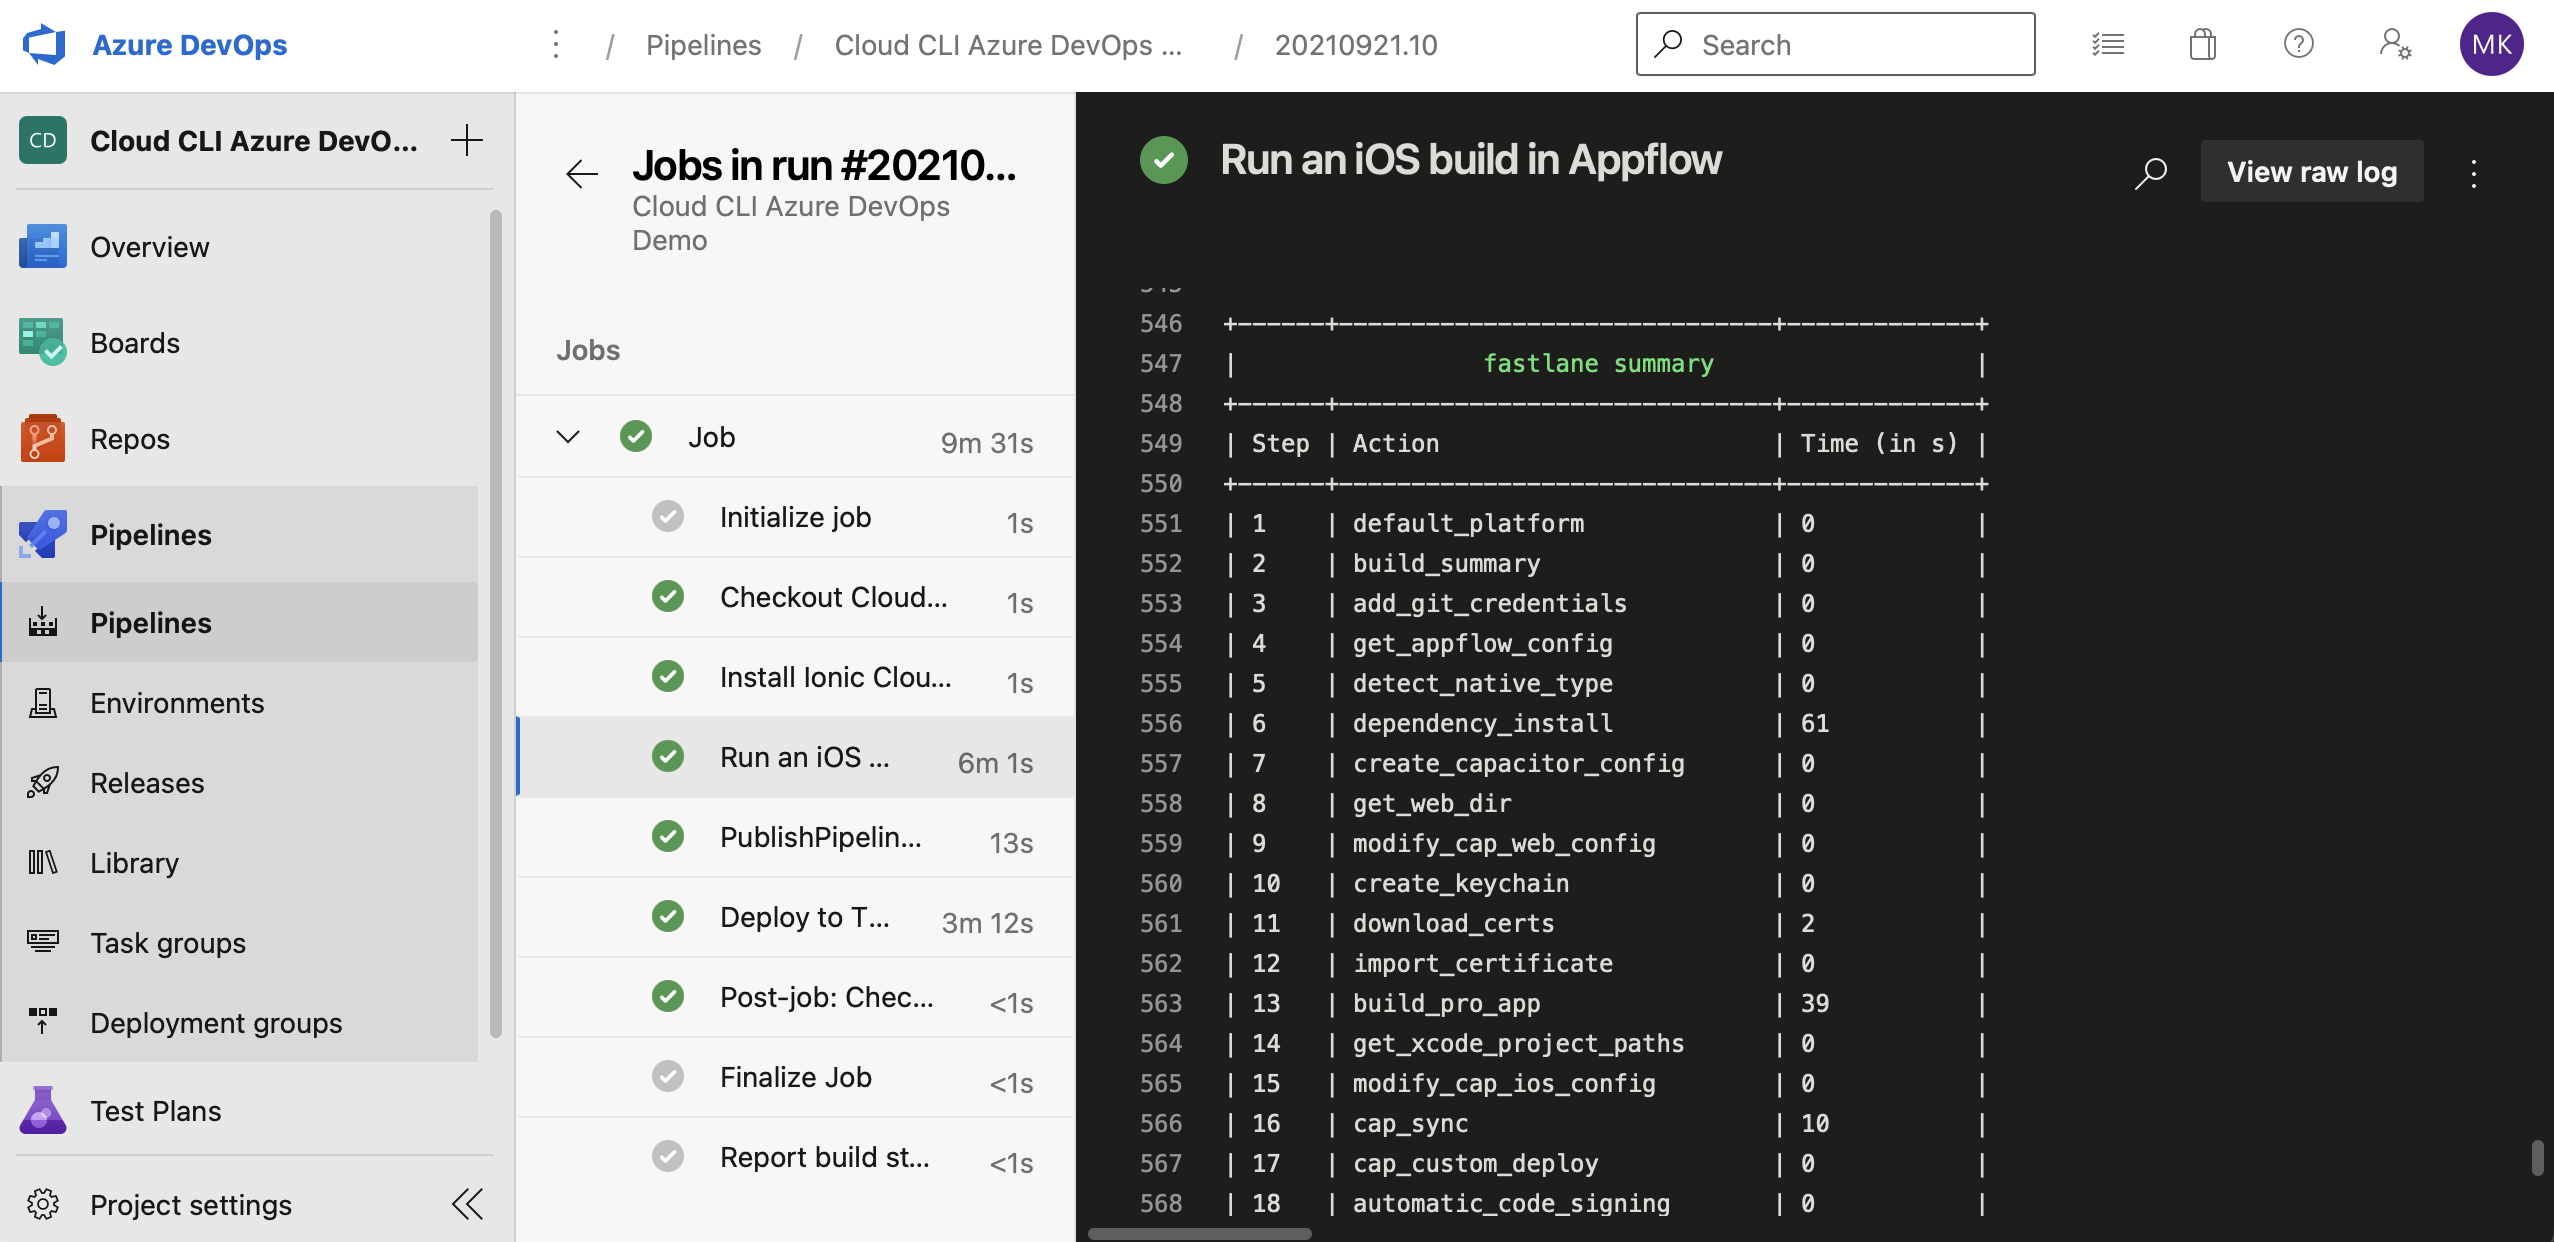
Task: Open the Cloud CLI Azure DevOps Demo link
Action: coord(790,222)
